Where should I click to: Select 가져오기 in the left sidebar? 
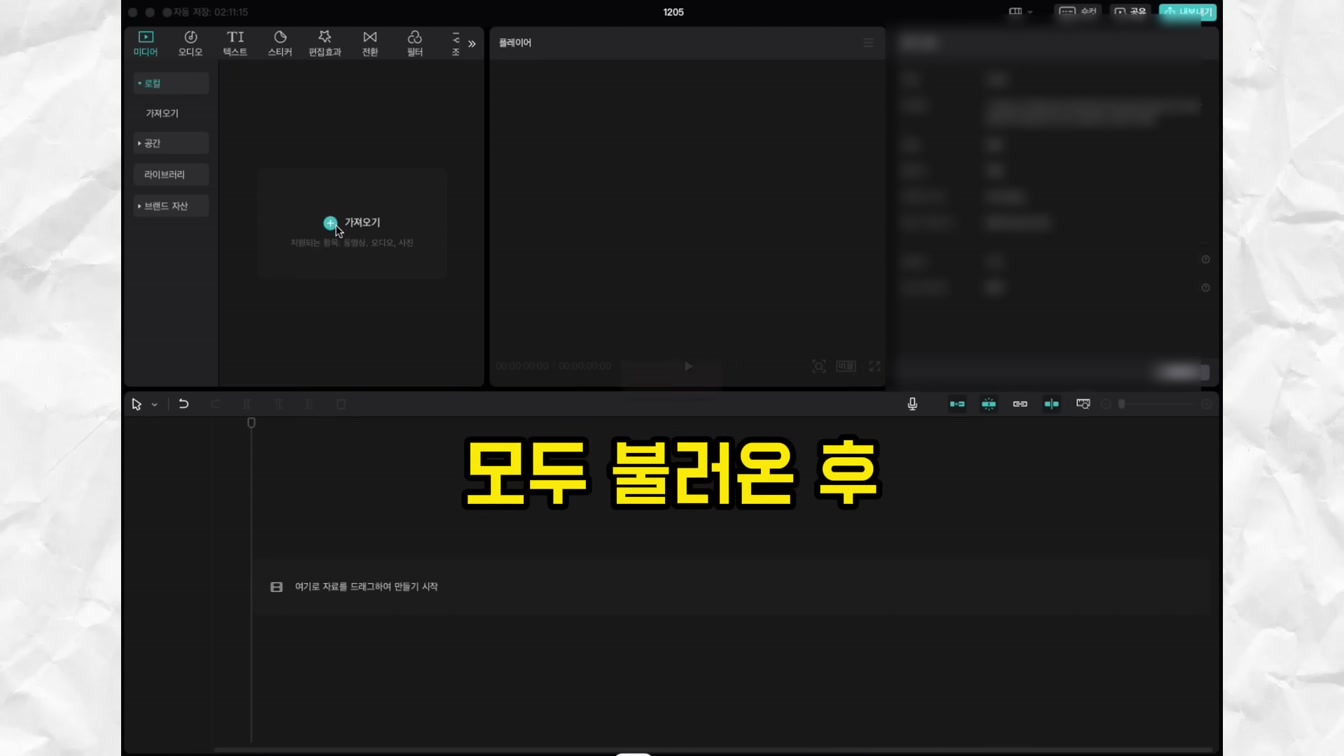pos(162,113)
